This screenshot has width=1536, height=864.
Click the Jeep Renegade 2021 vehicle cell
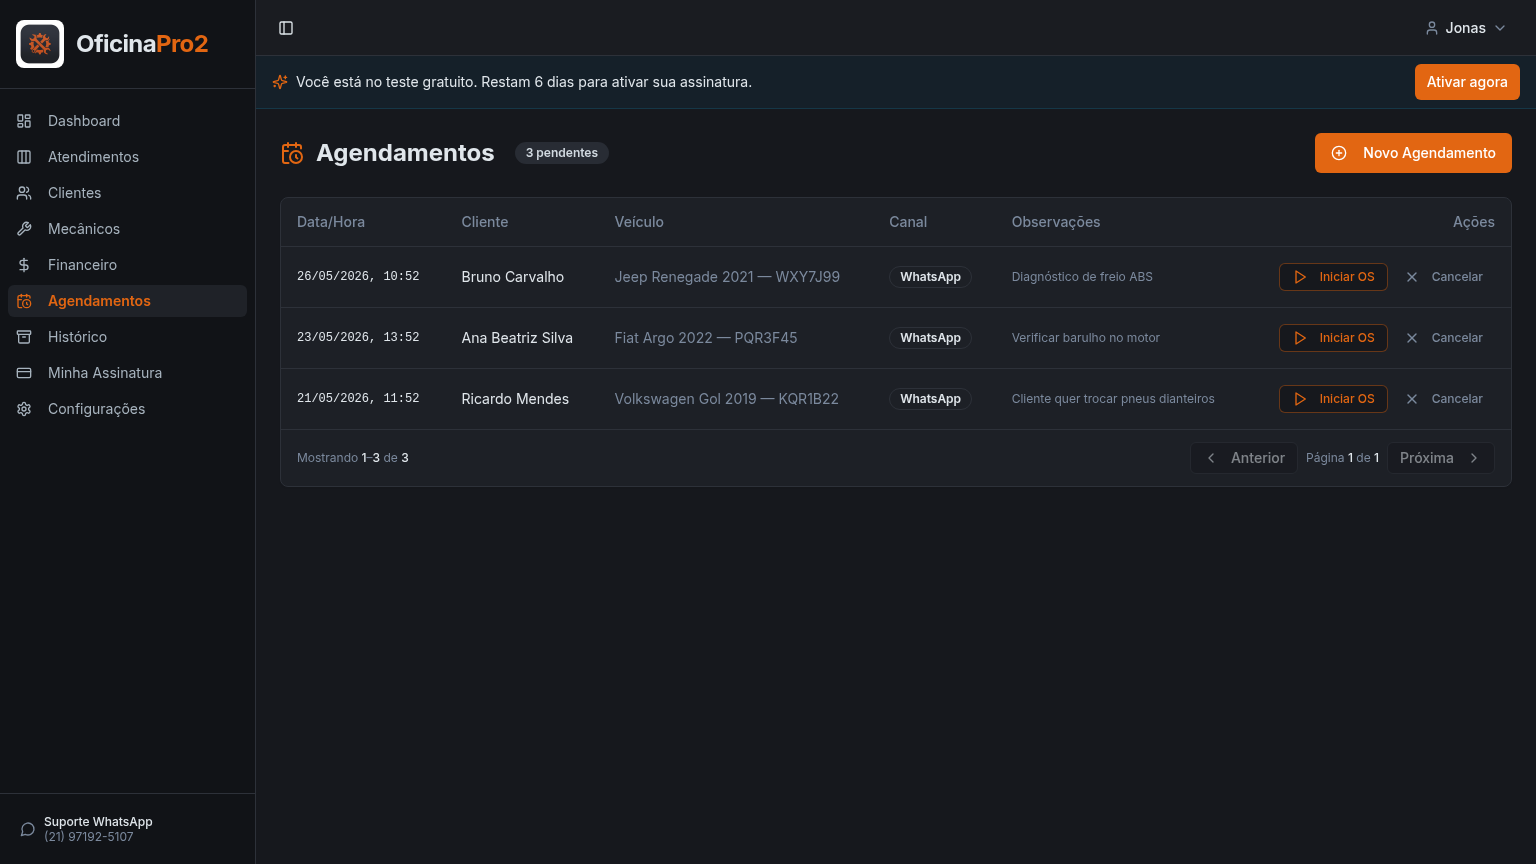727,277
